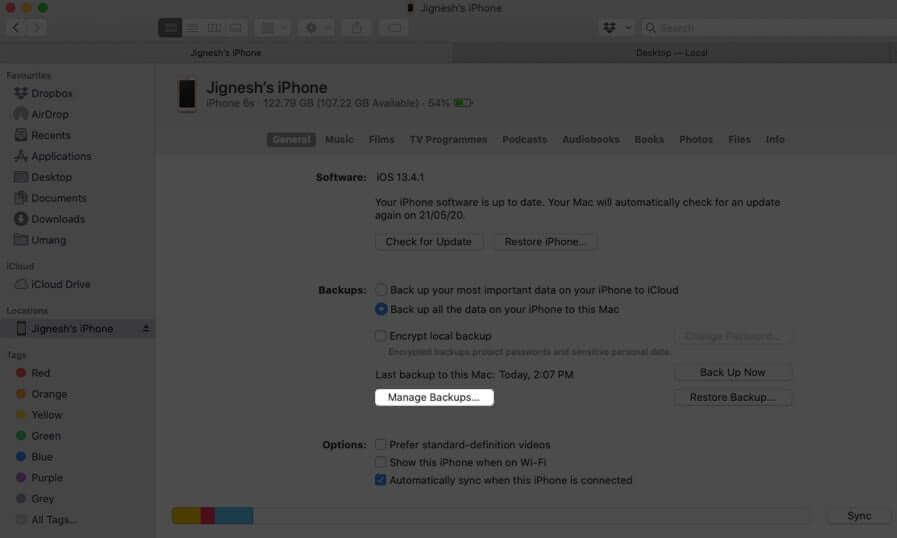Click the Restore iPhone button
Viewport: 897px width, 538px height.
click(x=545, y=242)
